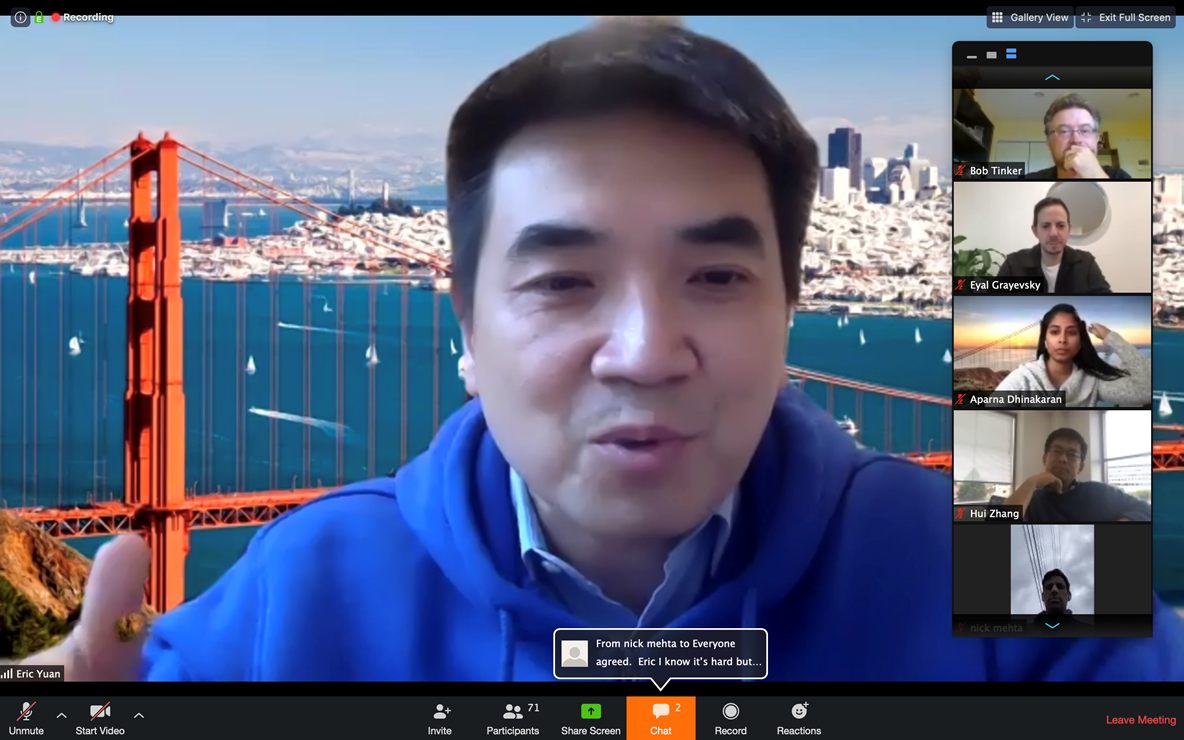Click the muted mic icon beside Aparna Dhinakaran
The image size is (1184, 740).
pyautogui.click(x=961, y=399)
